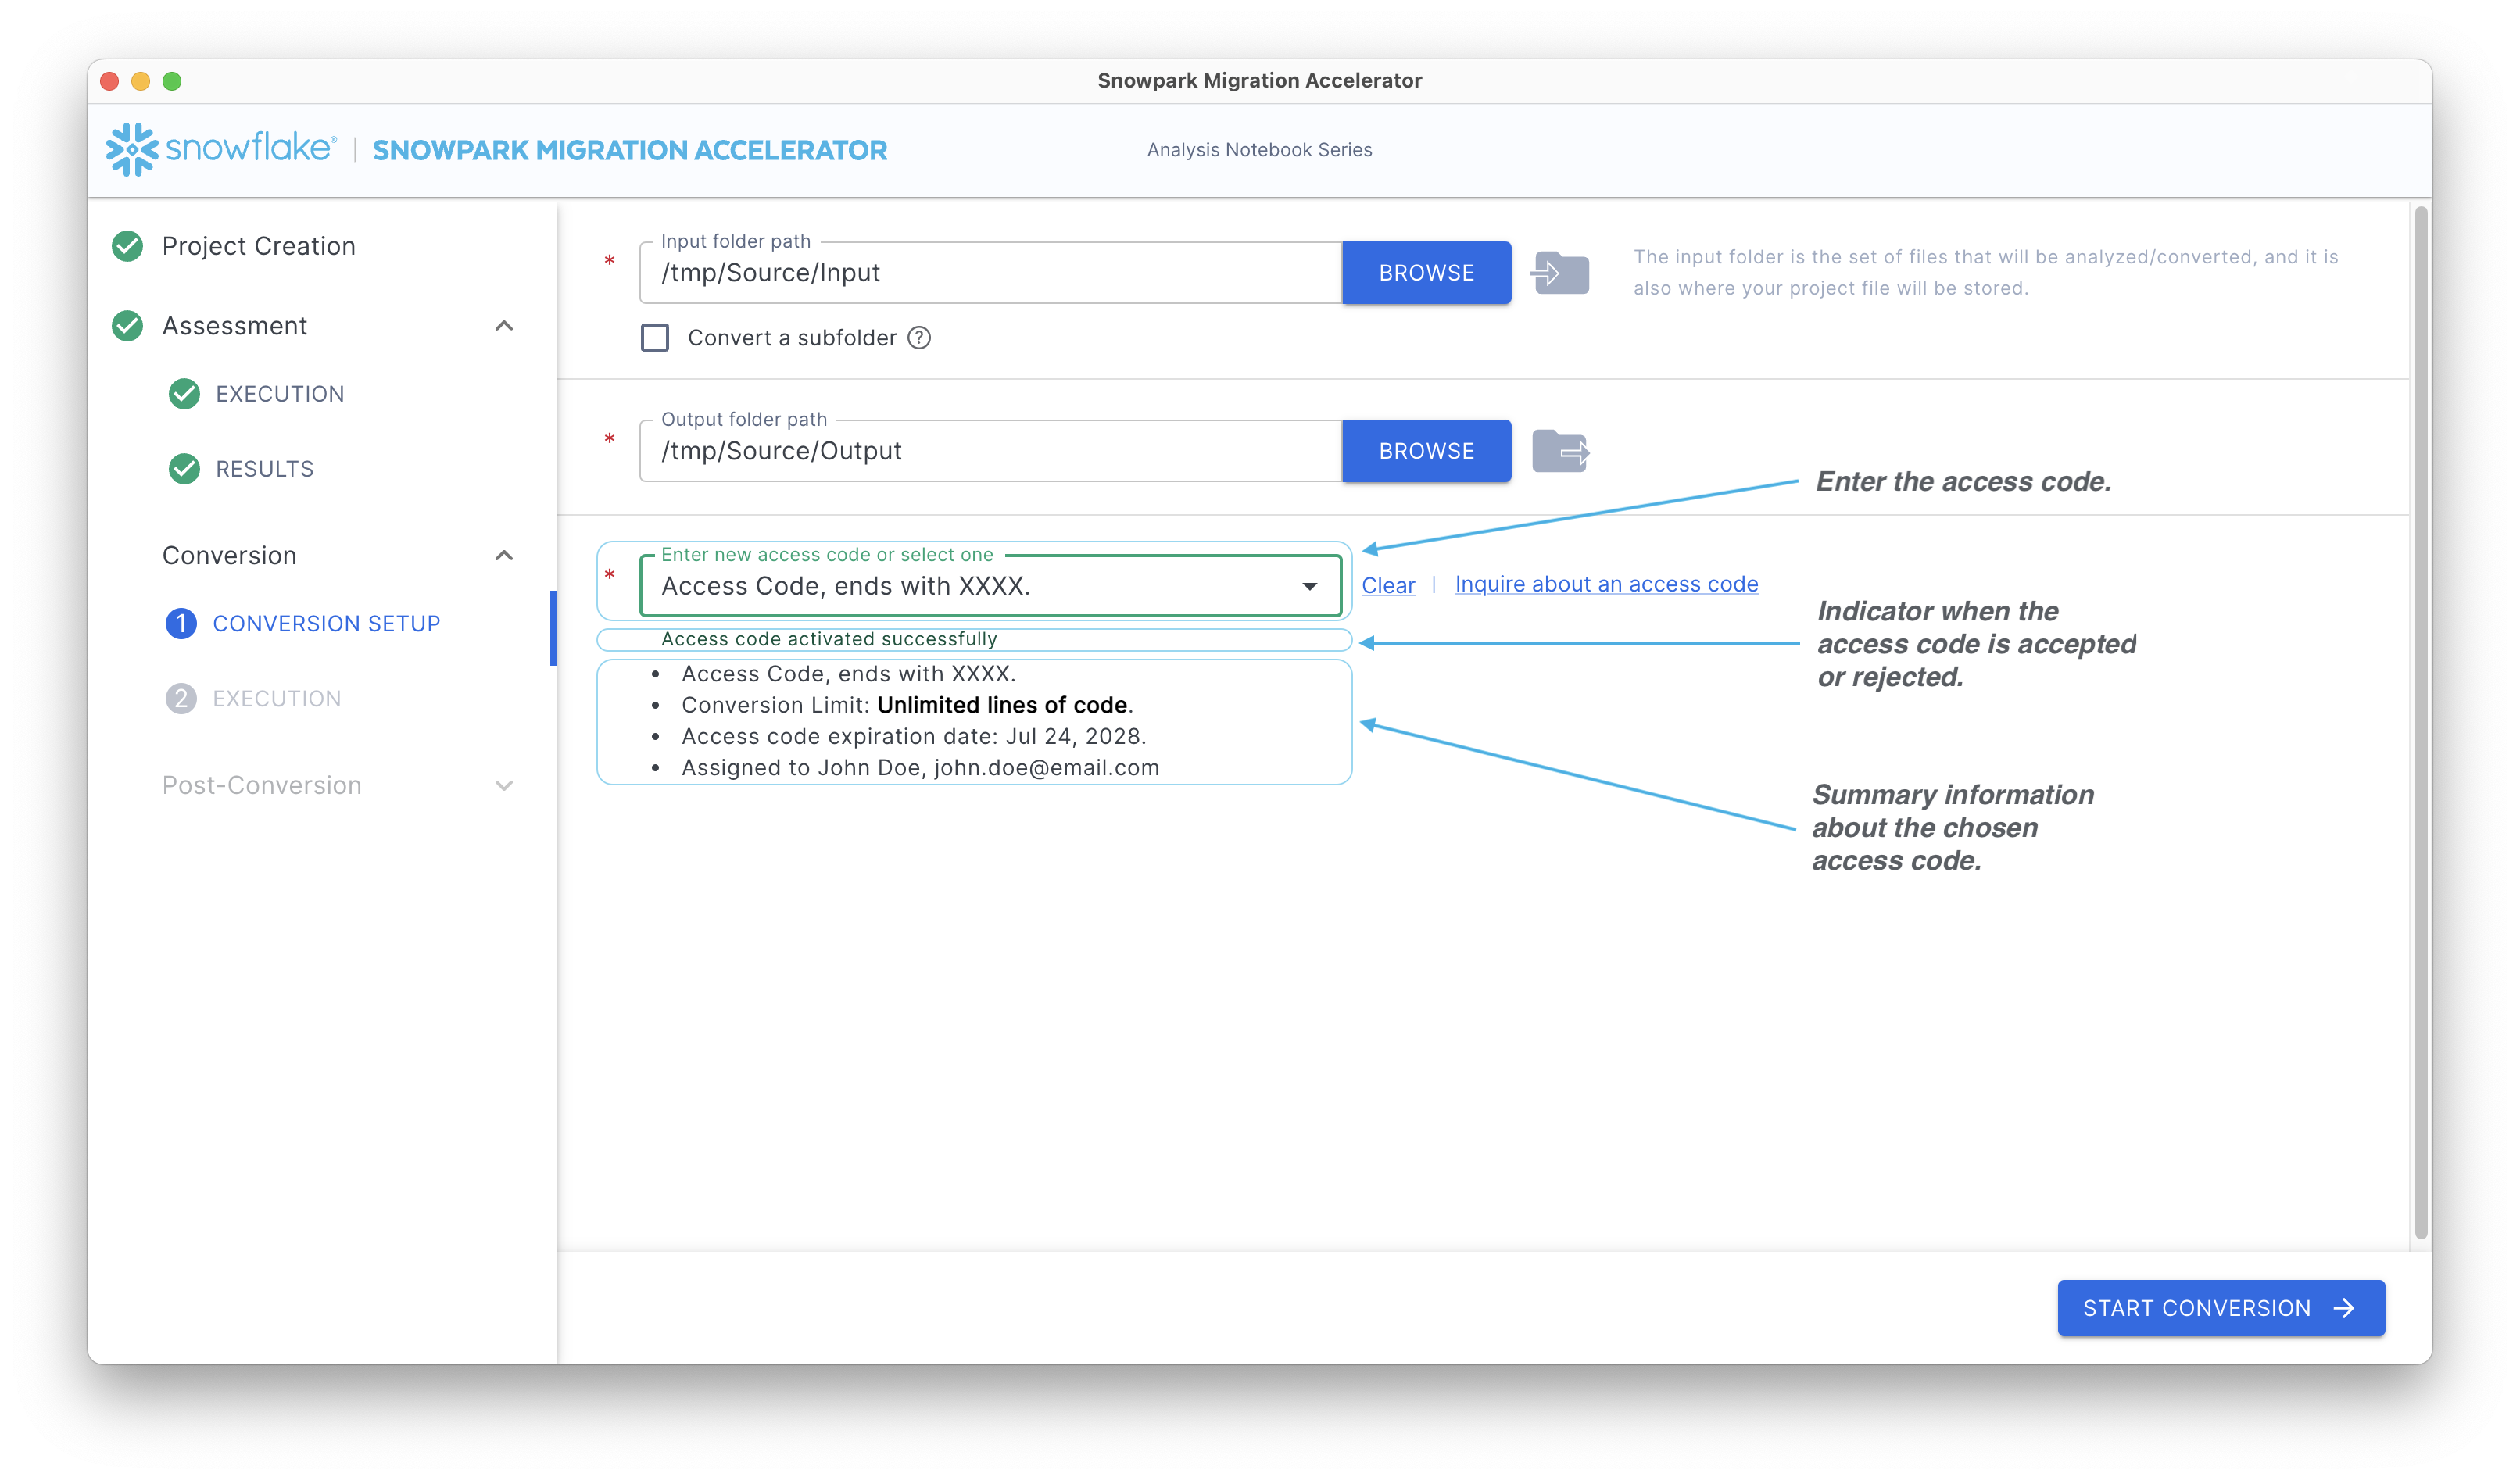The image size is (2520, 1480).
Task: Click the output folder arrow icon
Action: (x=1560, y=451)
